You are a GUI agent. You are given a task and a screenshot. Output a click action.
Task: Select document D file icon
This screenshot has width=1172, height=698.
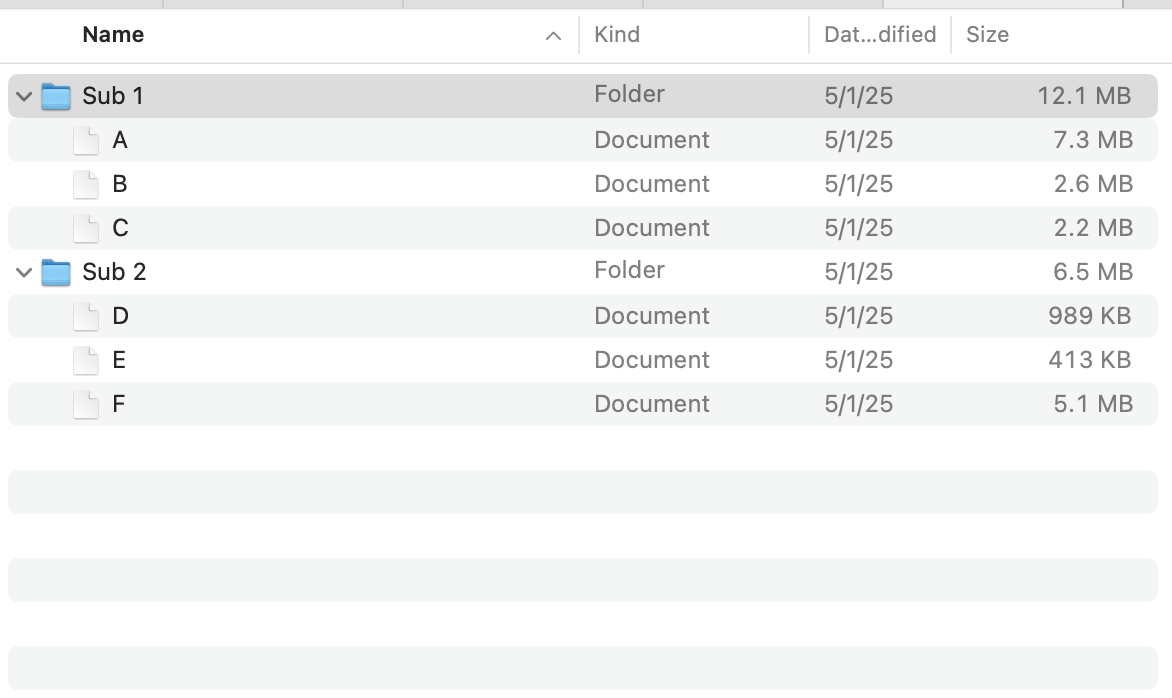click(86, 316)
